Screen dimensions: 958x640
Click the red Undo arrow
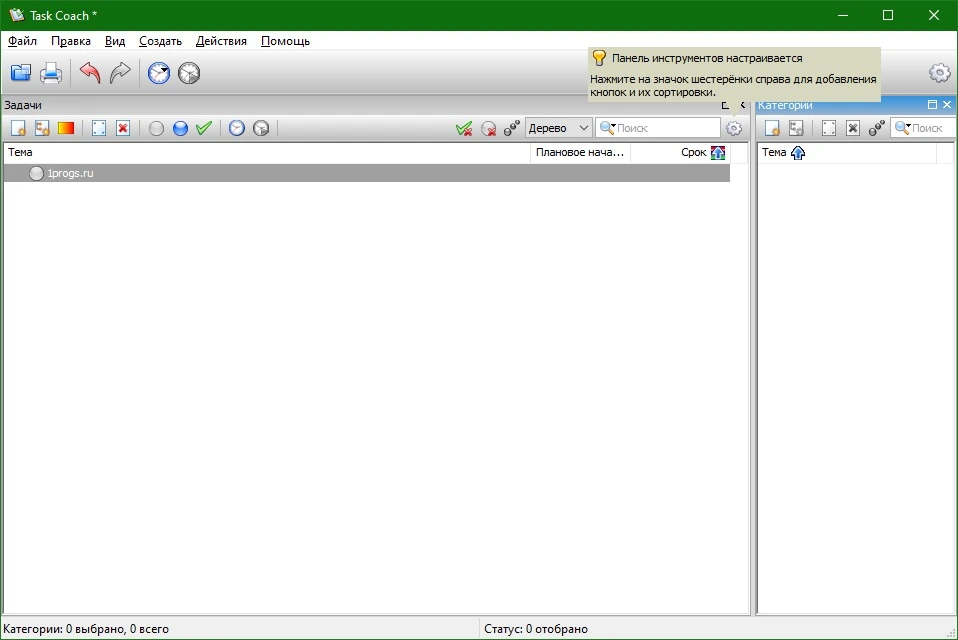pos(90,73)
